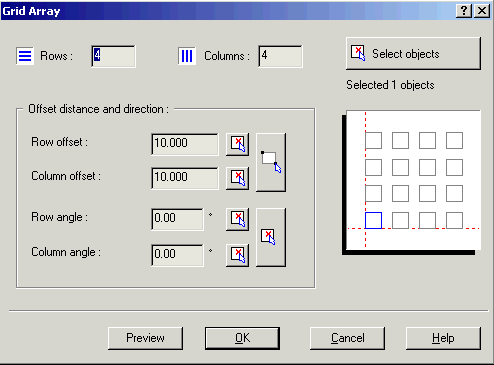494x365 pixels.
Task: Click the Preview button
Action: (x=145, y=338)
